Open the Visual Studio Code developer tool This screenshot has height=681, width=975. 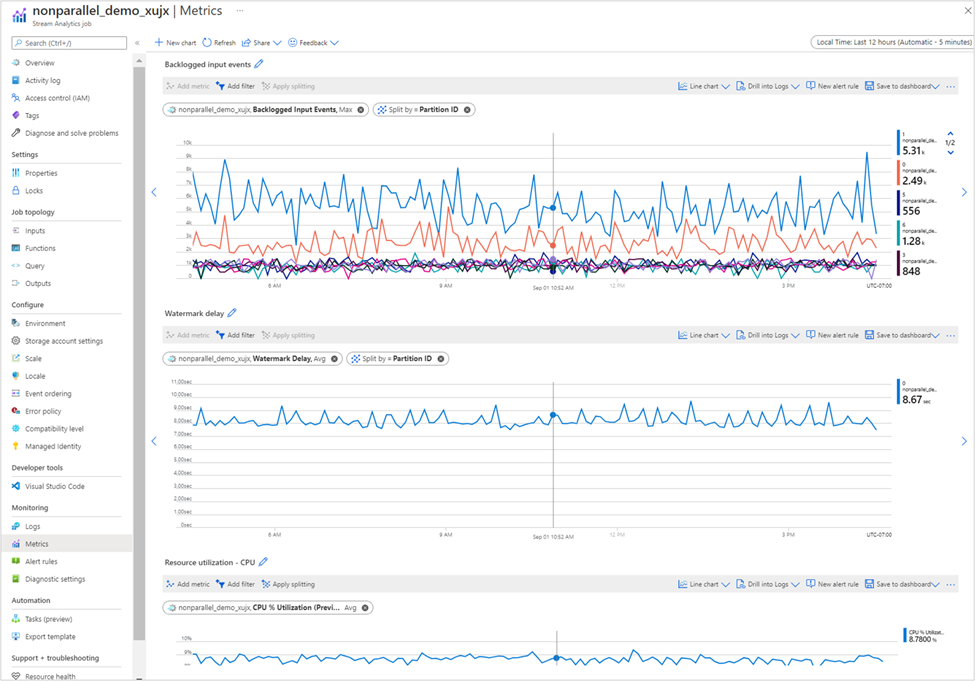pyautogui.click(x=55, y=486)
